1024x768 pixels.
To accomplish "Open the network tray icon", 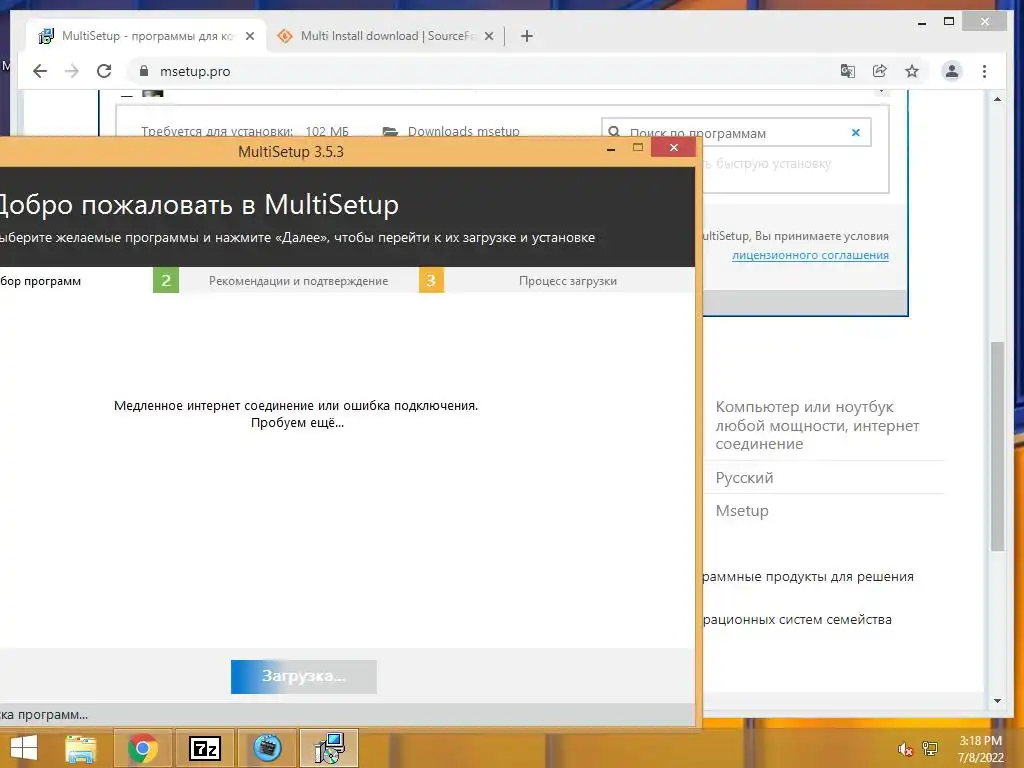I will click(x=929, y=749).
